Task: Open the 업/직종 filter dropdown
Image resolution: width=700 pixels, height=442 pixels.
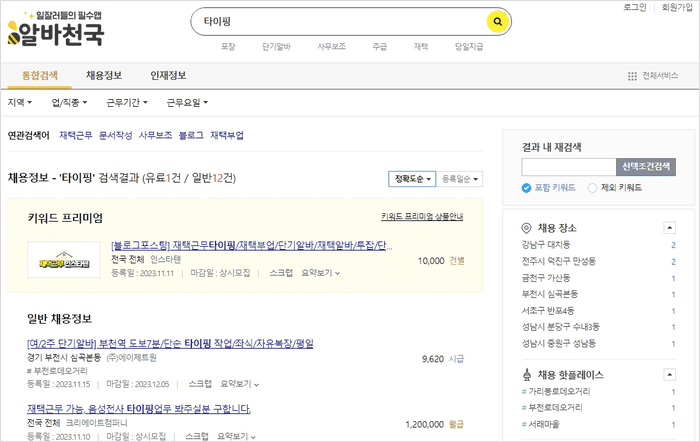Action: (x=69, y=103)
